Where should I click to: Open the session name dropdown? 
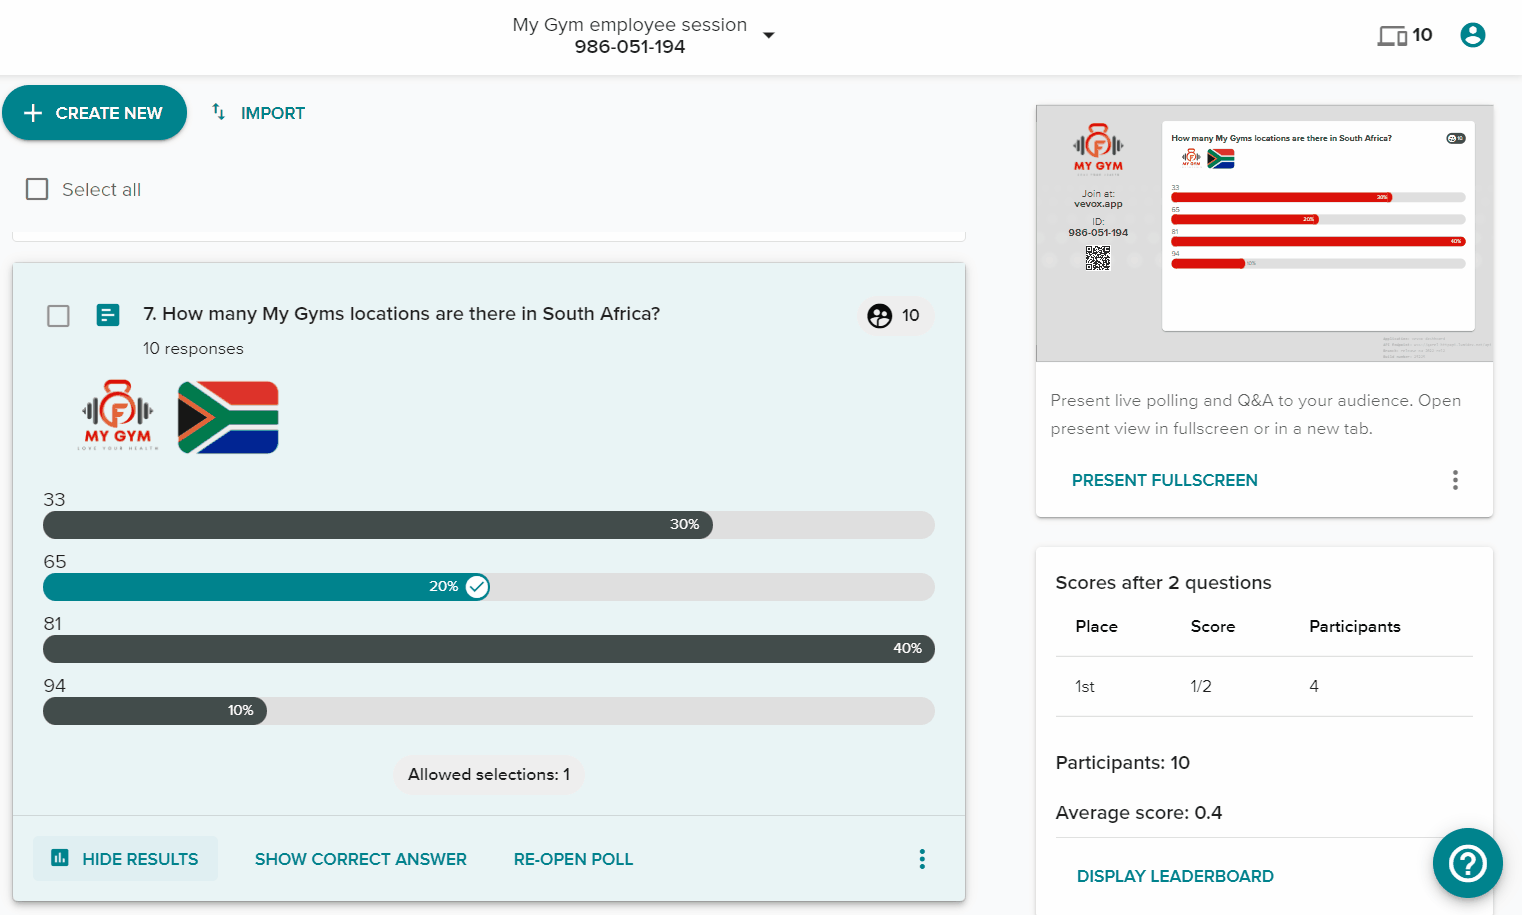768,33
